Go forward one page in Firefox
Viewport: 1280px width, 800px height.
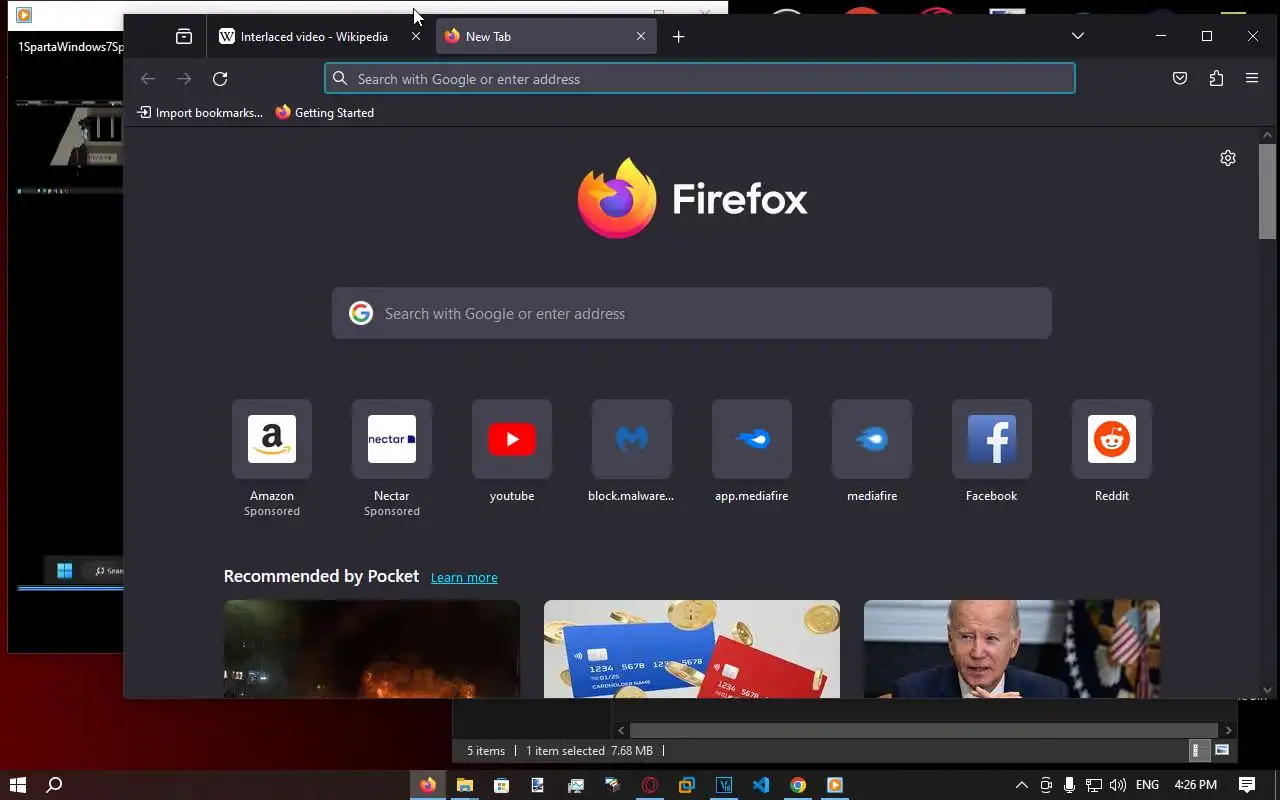pyautogui.click(x=184, y=79)
